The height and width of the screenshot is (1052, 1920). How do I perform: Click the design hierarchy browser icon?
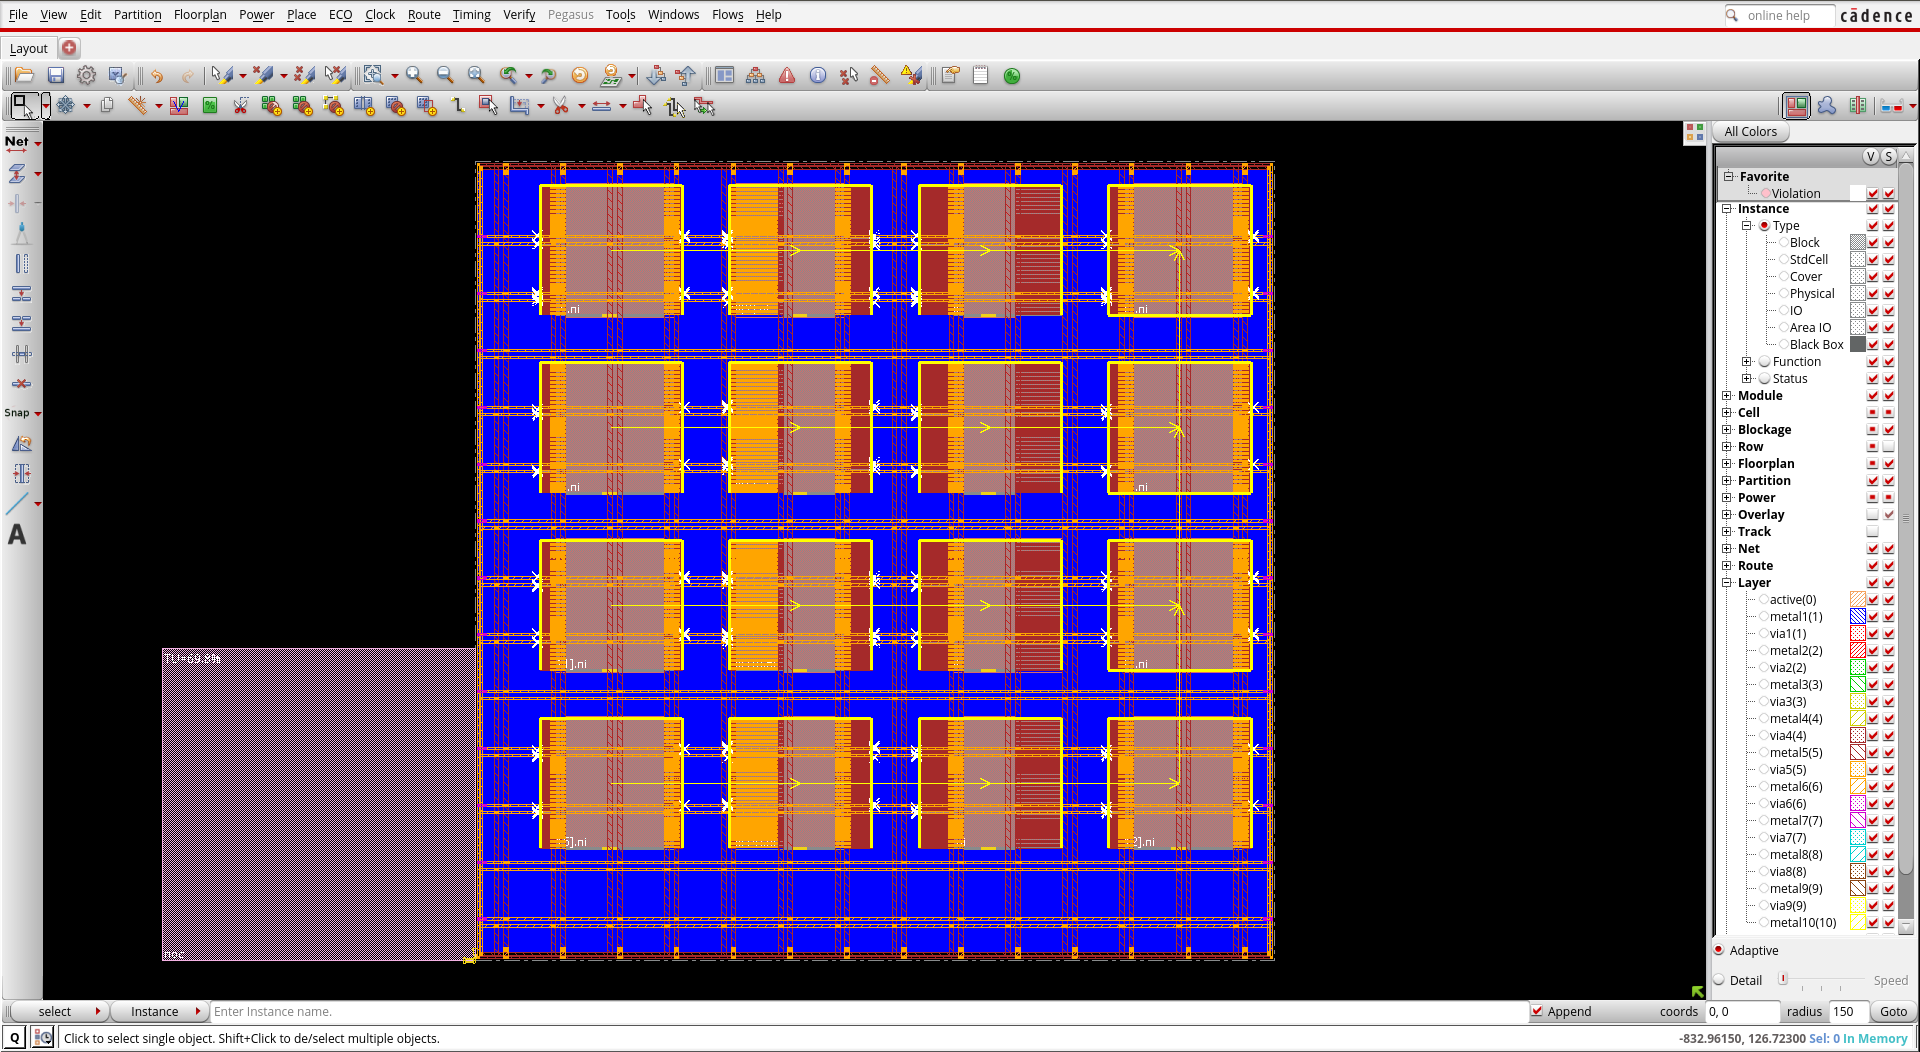(756, 76)
